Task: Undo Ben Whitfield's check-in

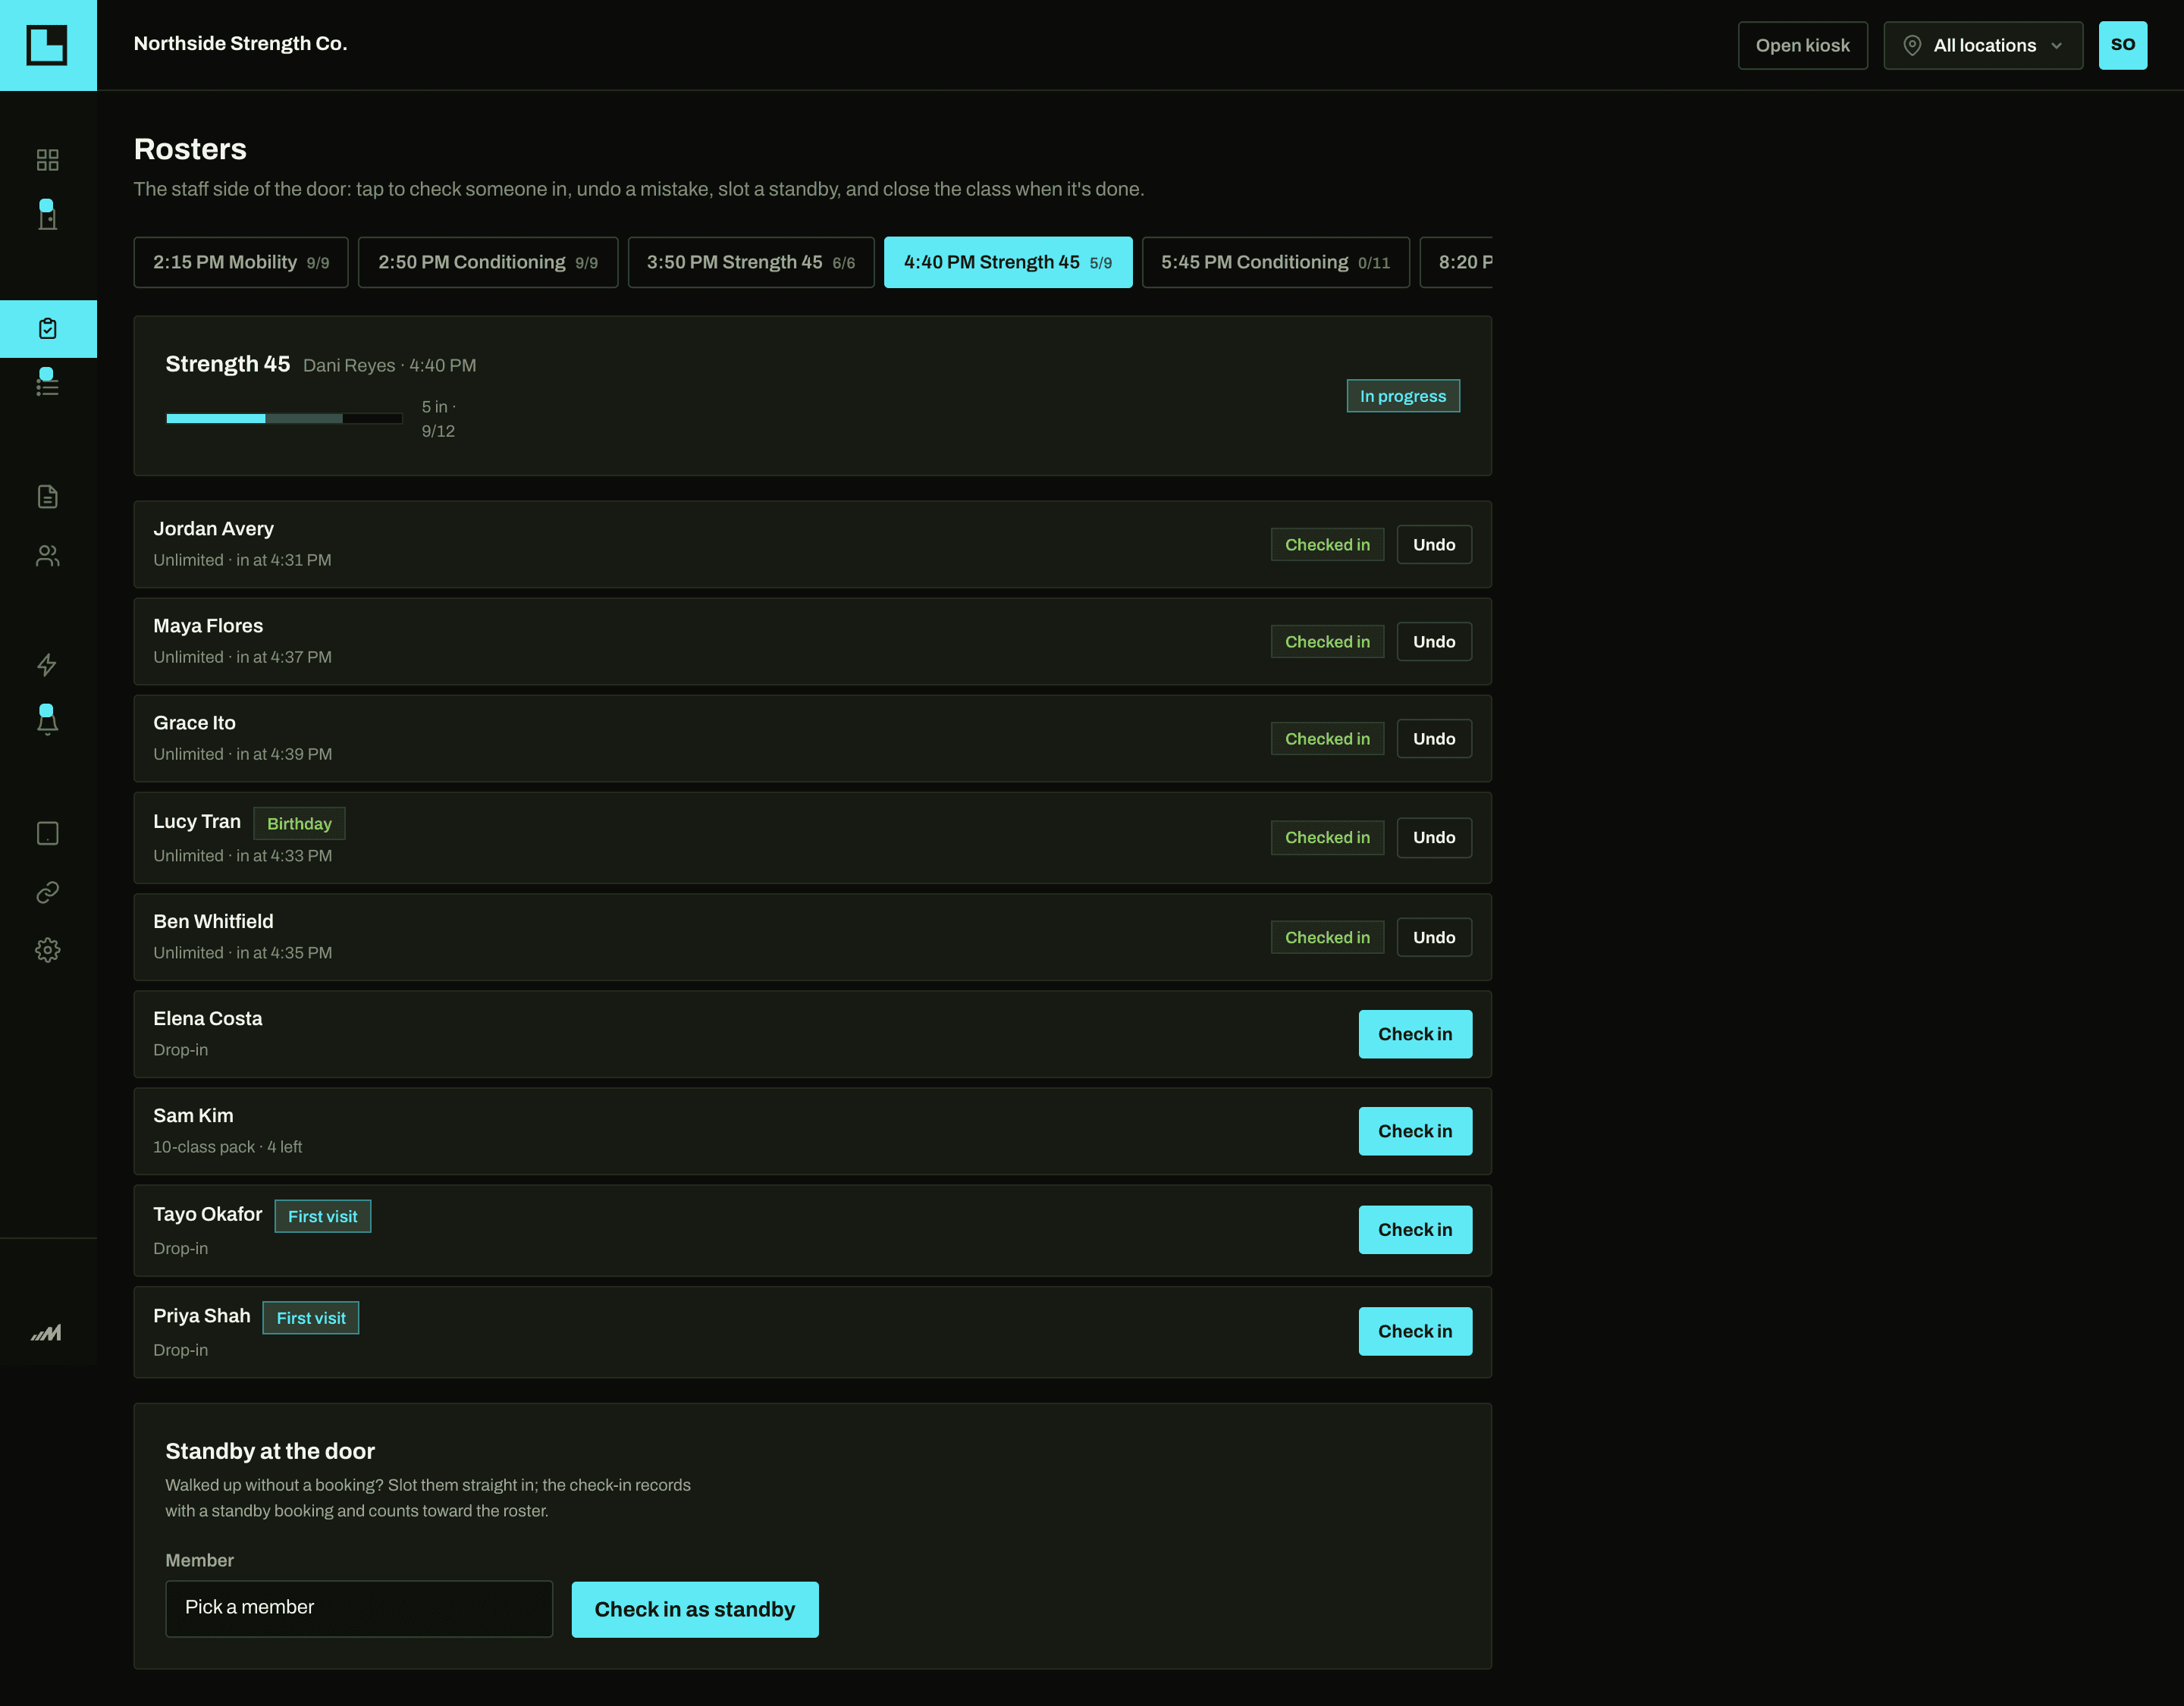Action: click(x=1434, y=937)
